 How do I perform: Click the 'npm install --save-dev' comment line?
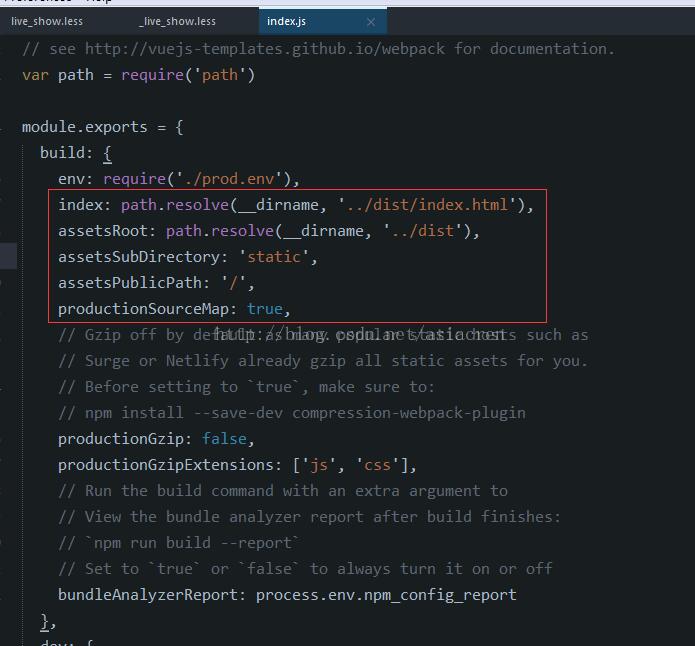click(x=292, y=413)
